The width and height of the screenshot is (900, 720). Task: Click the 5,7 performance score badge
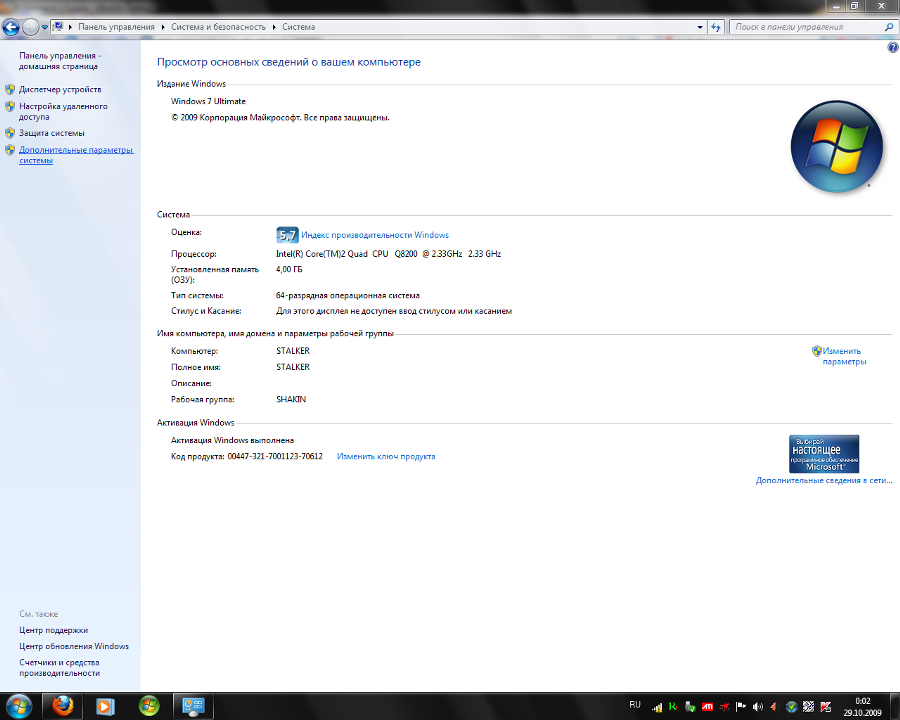287,235
